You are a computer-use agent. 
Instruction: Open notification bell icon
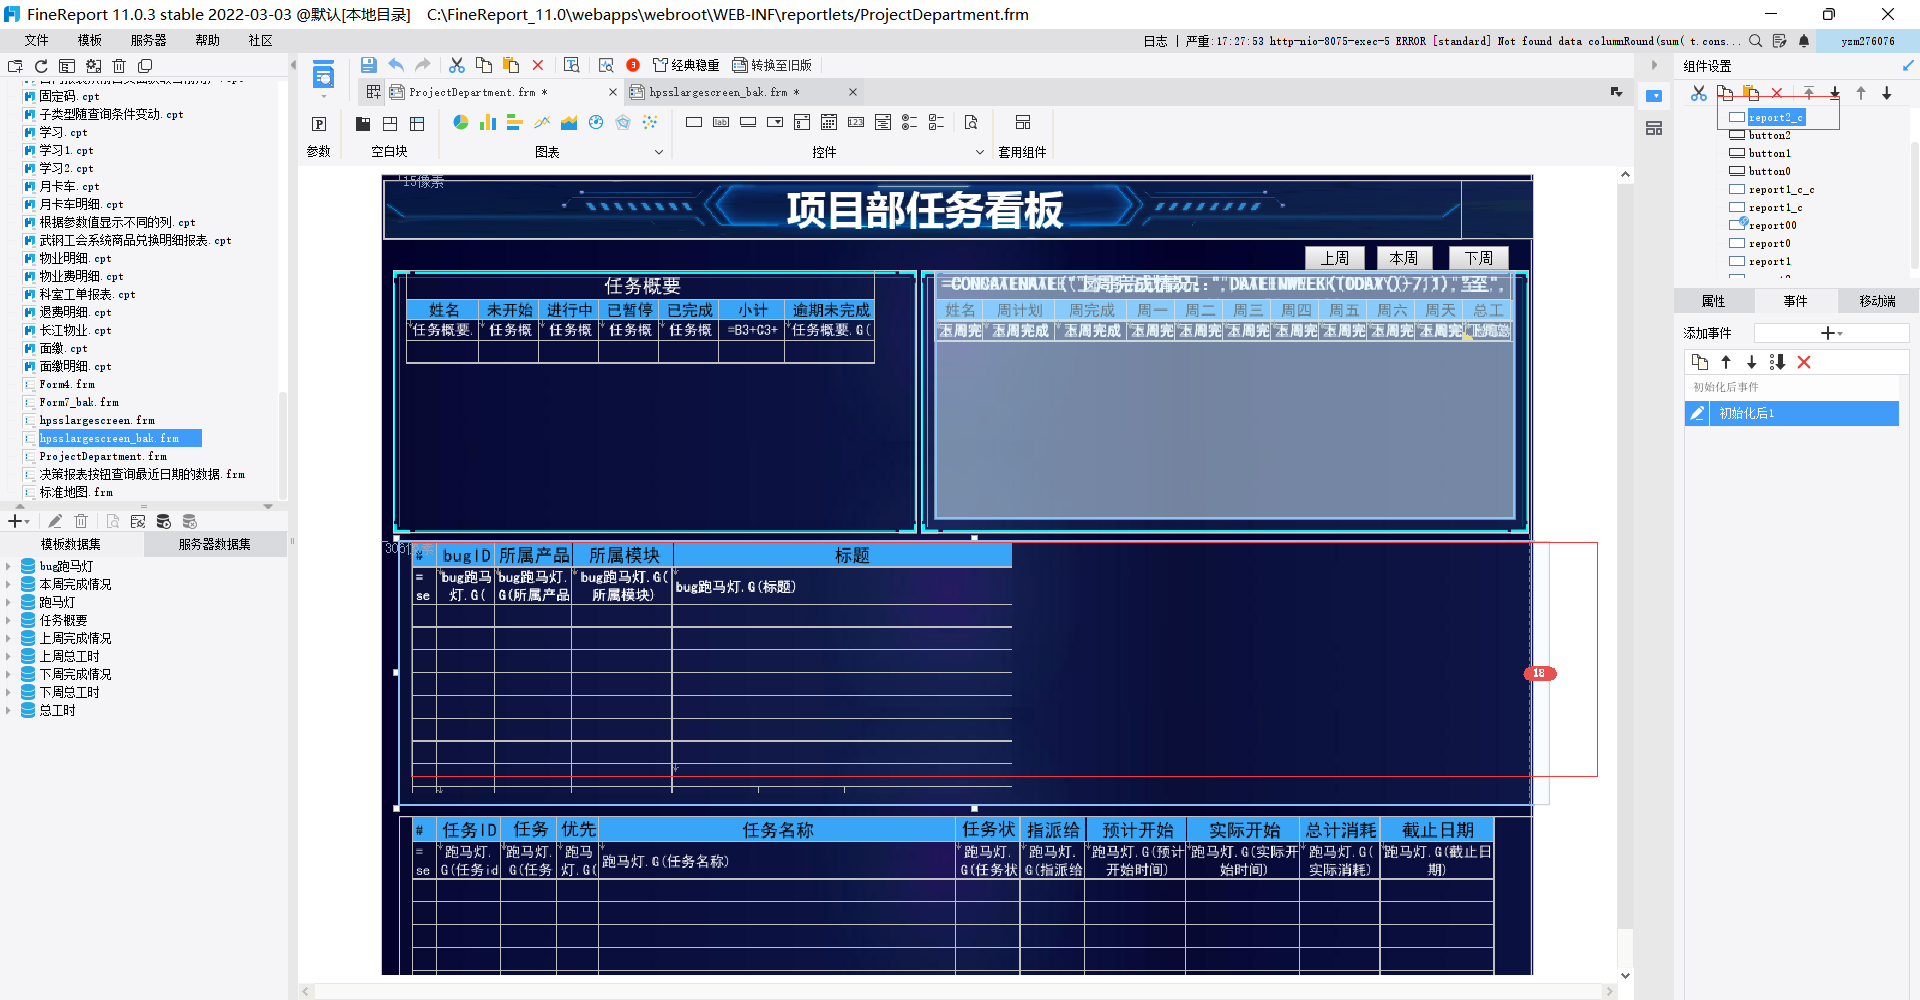pyautogui.click(x=1804, y=41)
